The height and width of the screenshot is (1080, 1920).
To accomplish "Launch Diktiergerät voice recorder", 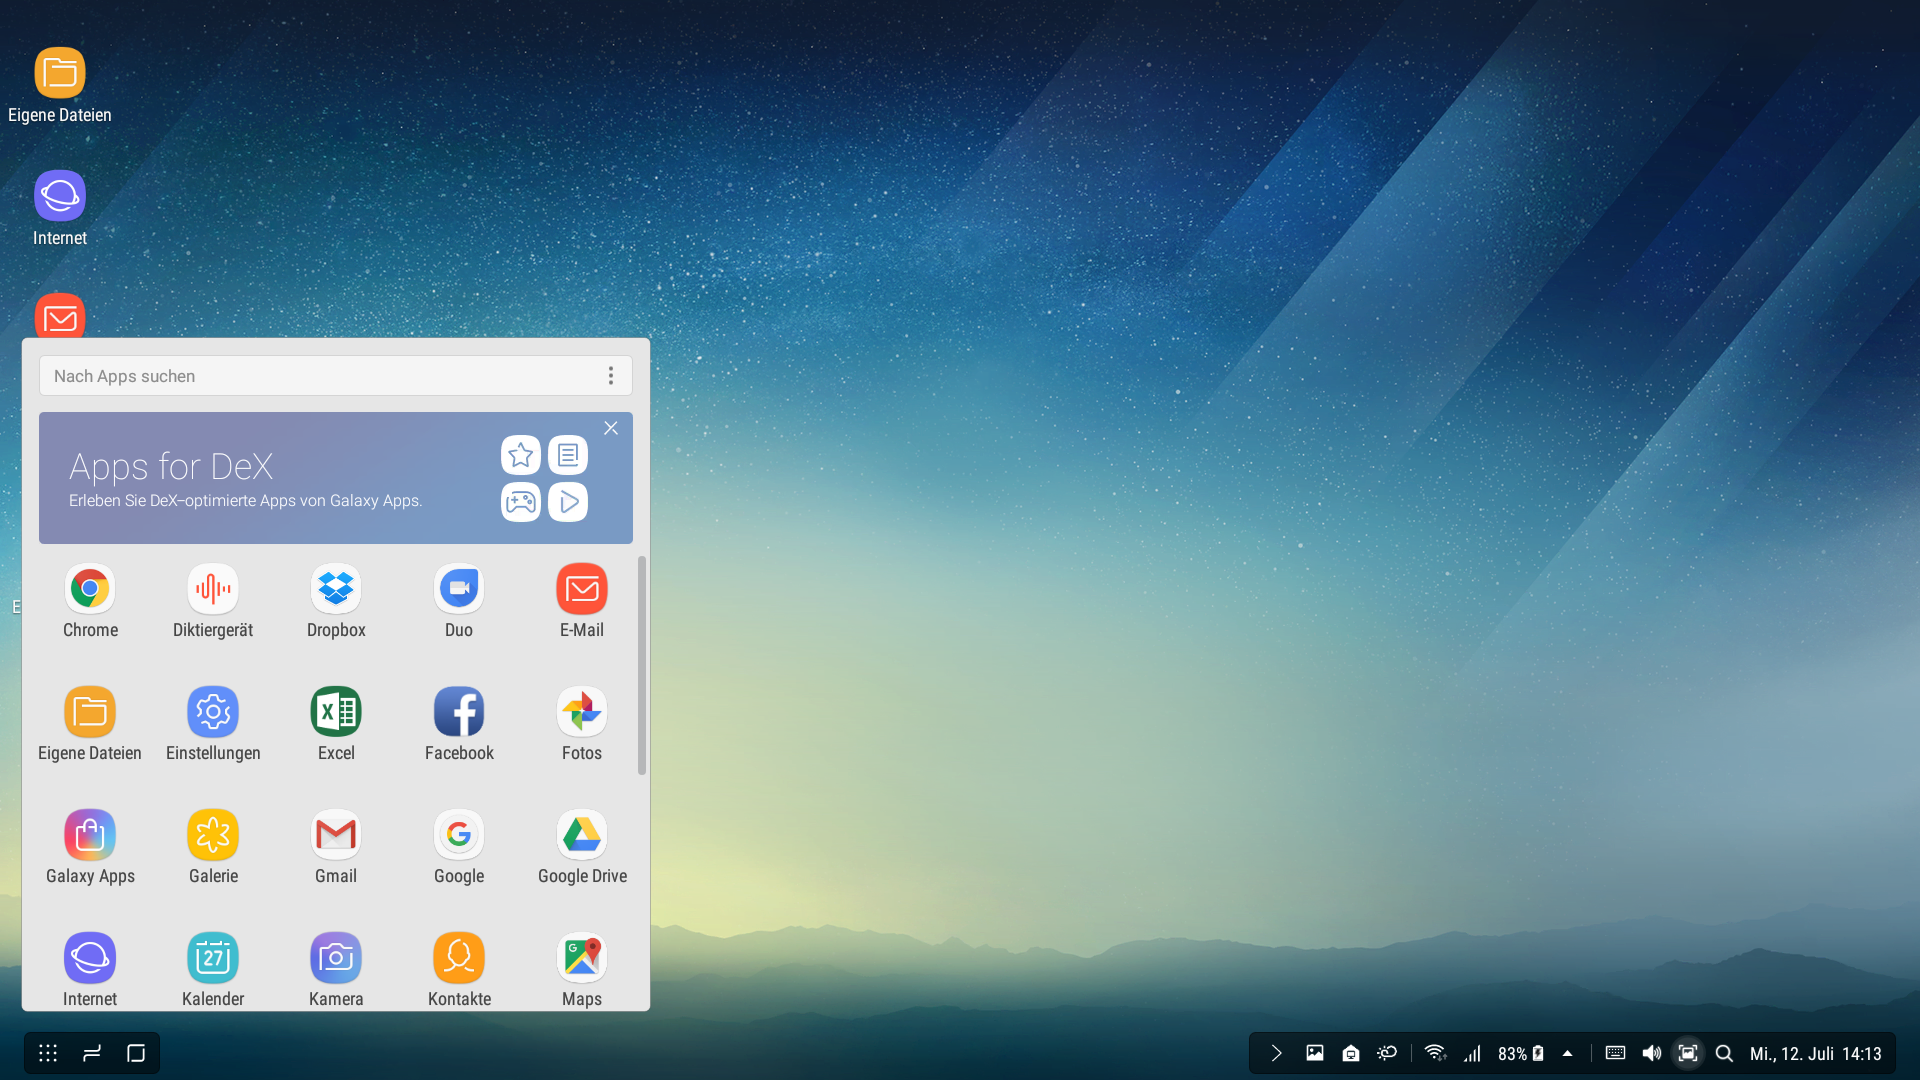I will tap(213, 590).
